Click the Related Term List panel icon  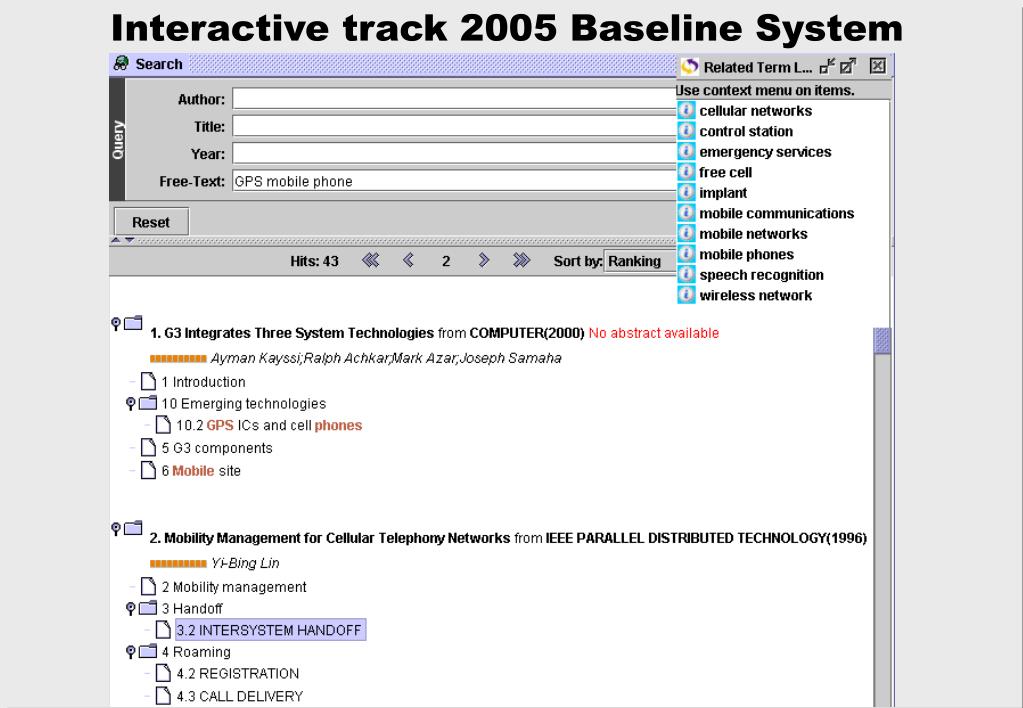point(690,67)
